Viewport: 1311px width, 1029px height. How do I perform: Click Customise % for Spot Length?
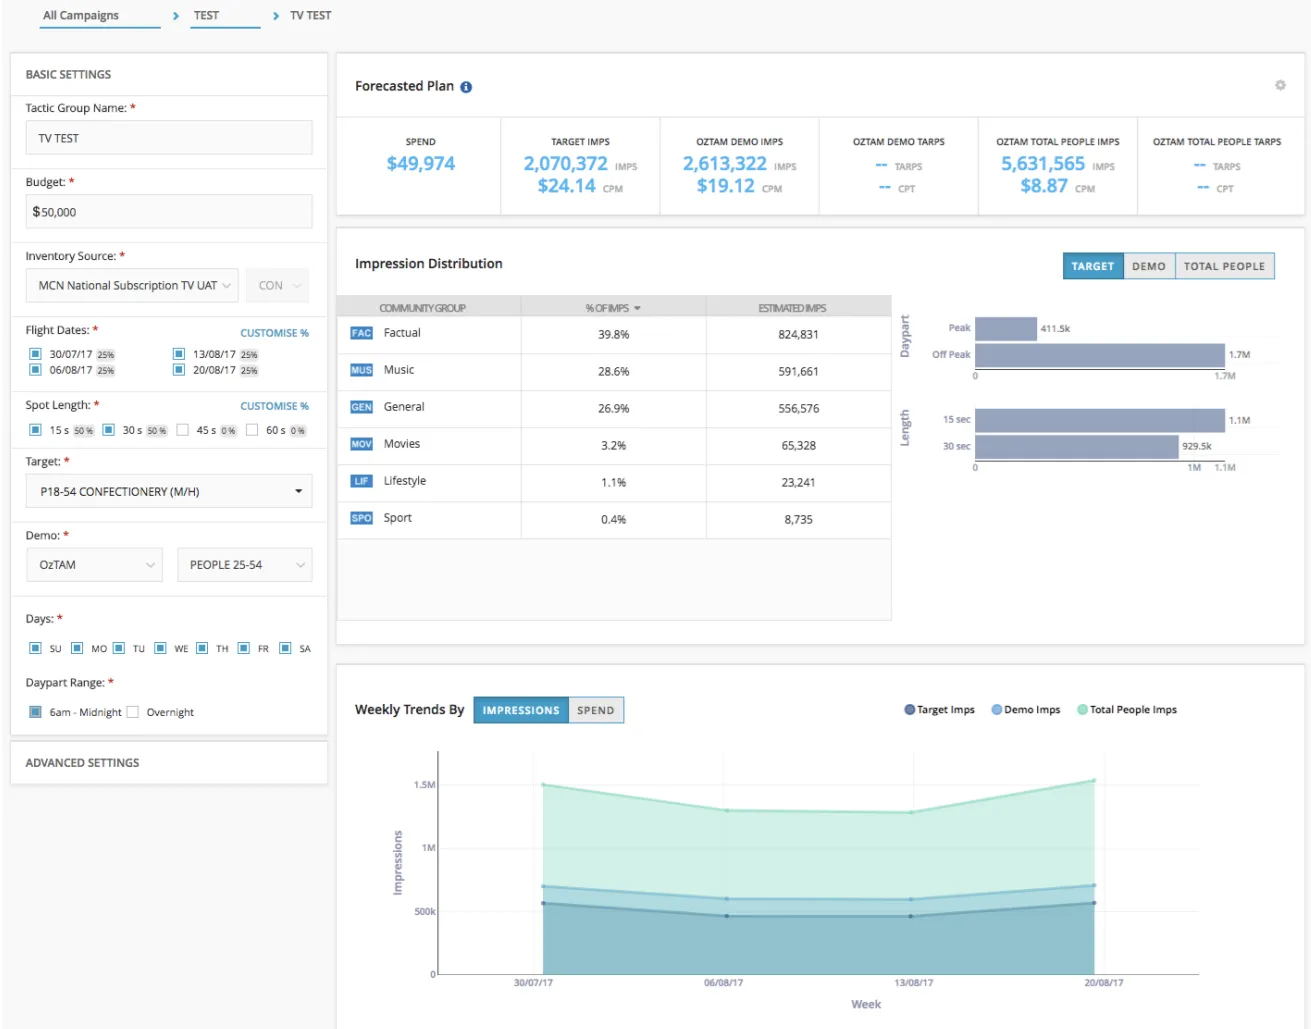274,406
